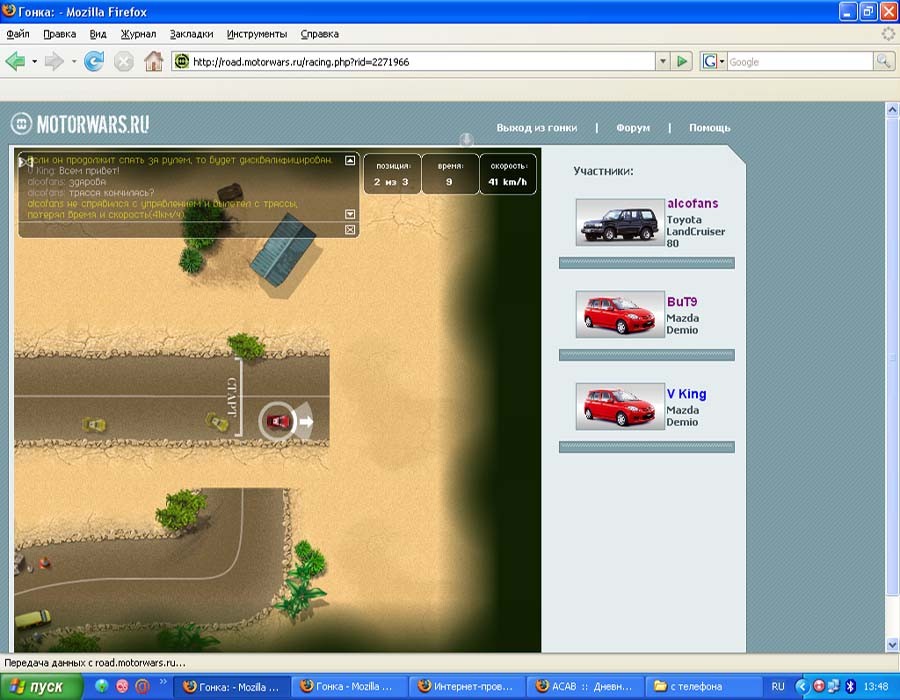The width and height of the screenshot is (900, 700).
Task: Click the progress bar under BuT9
Action: 647,355
